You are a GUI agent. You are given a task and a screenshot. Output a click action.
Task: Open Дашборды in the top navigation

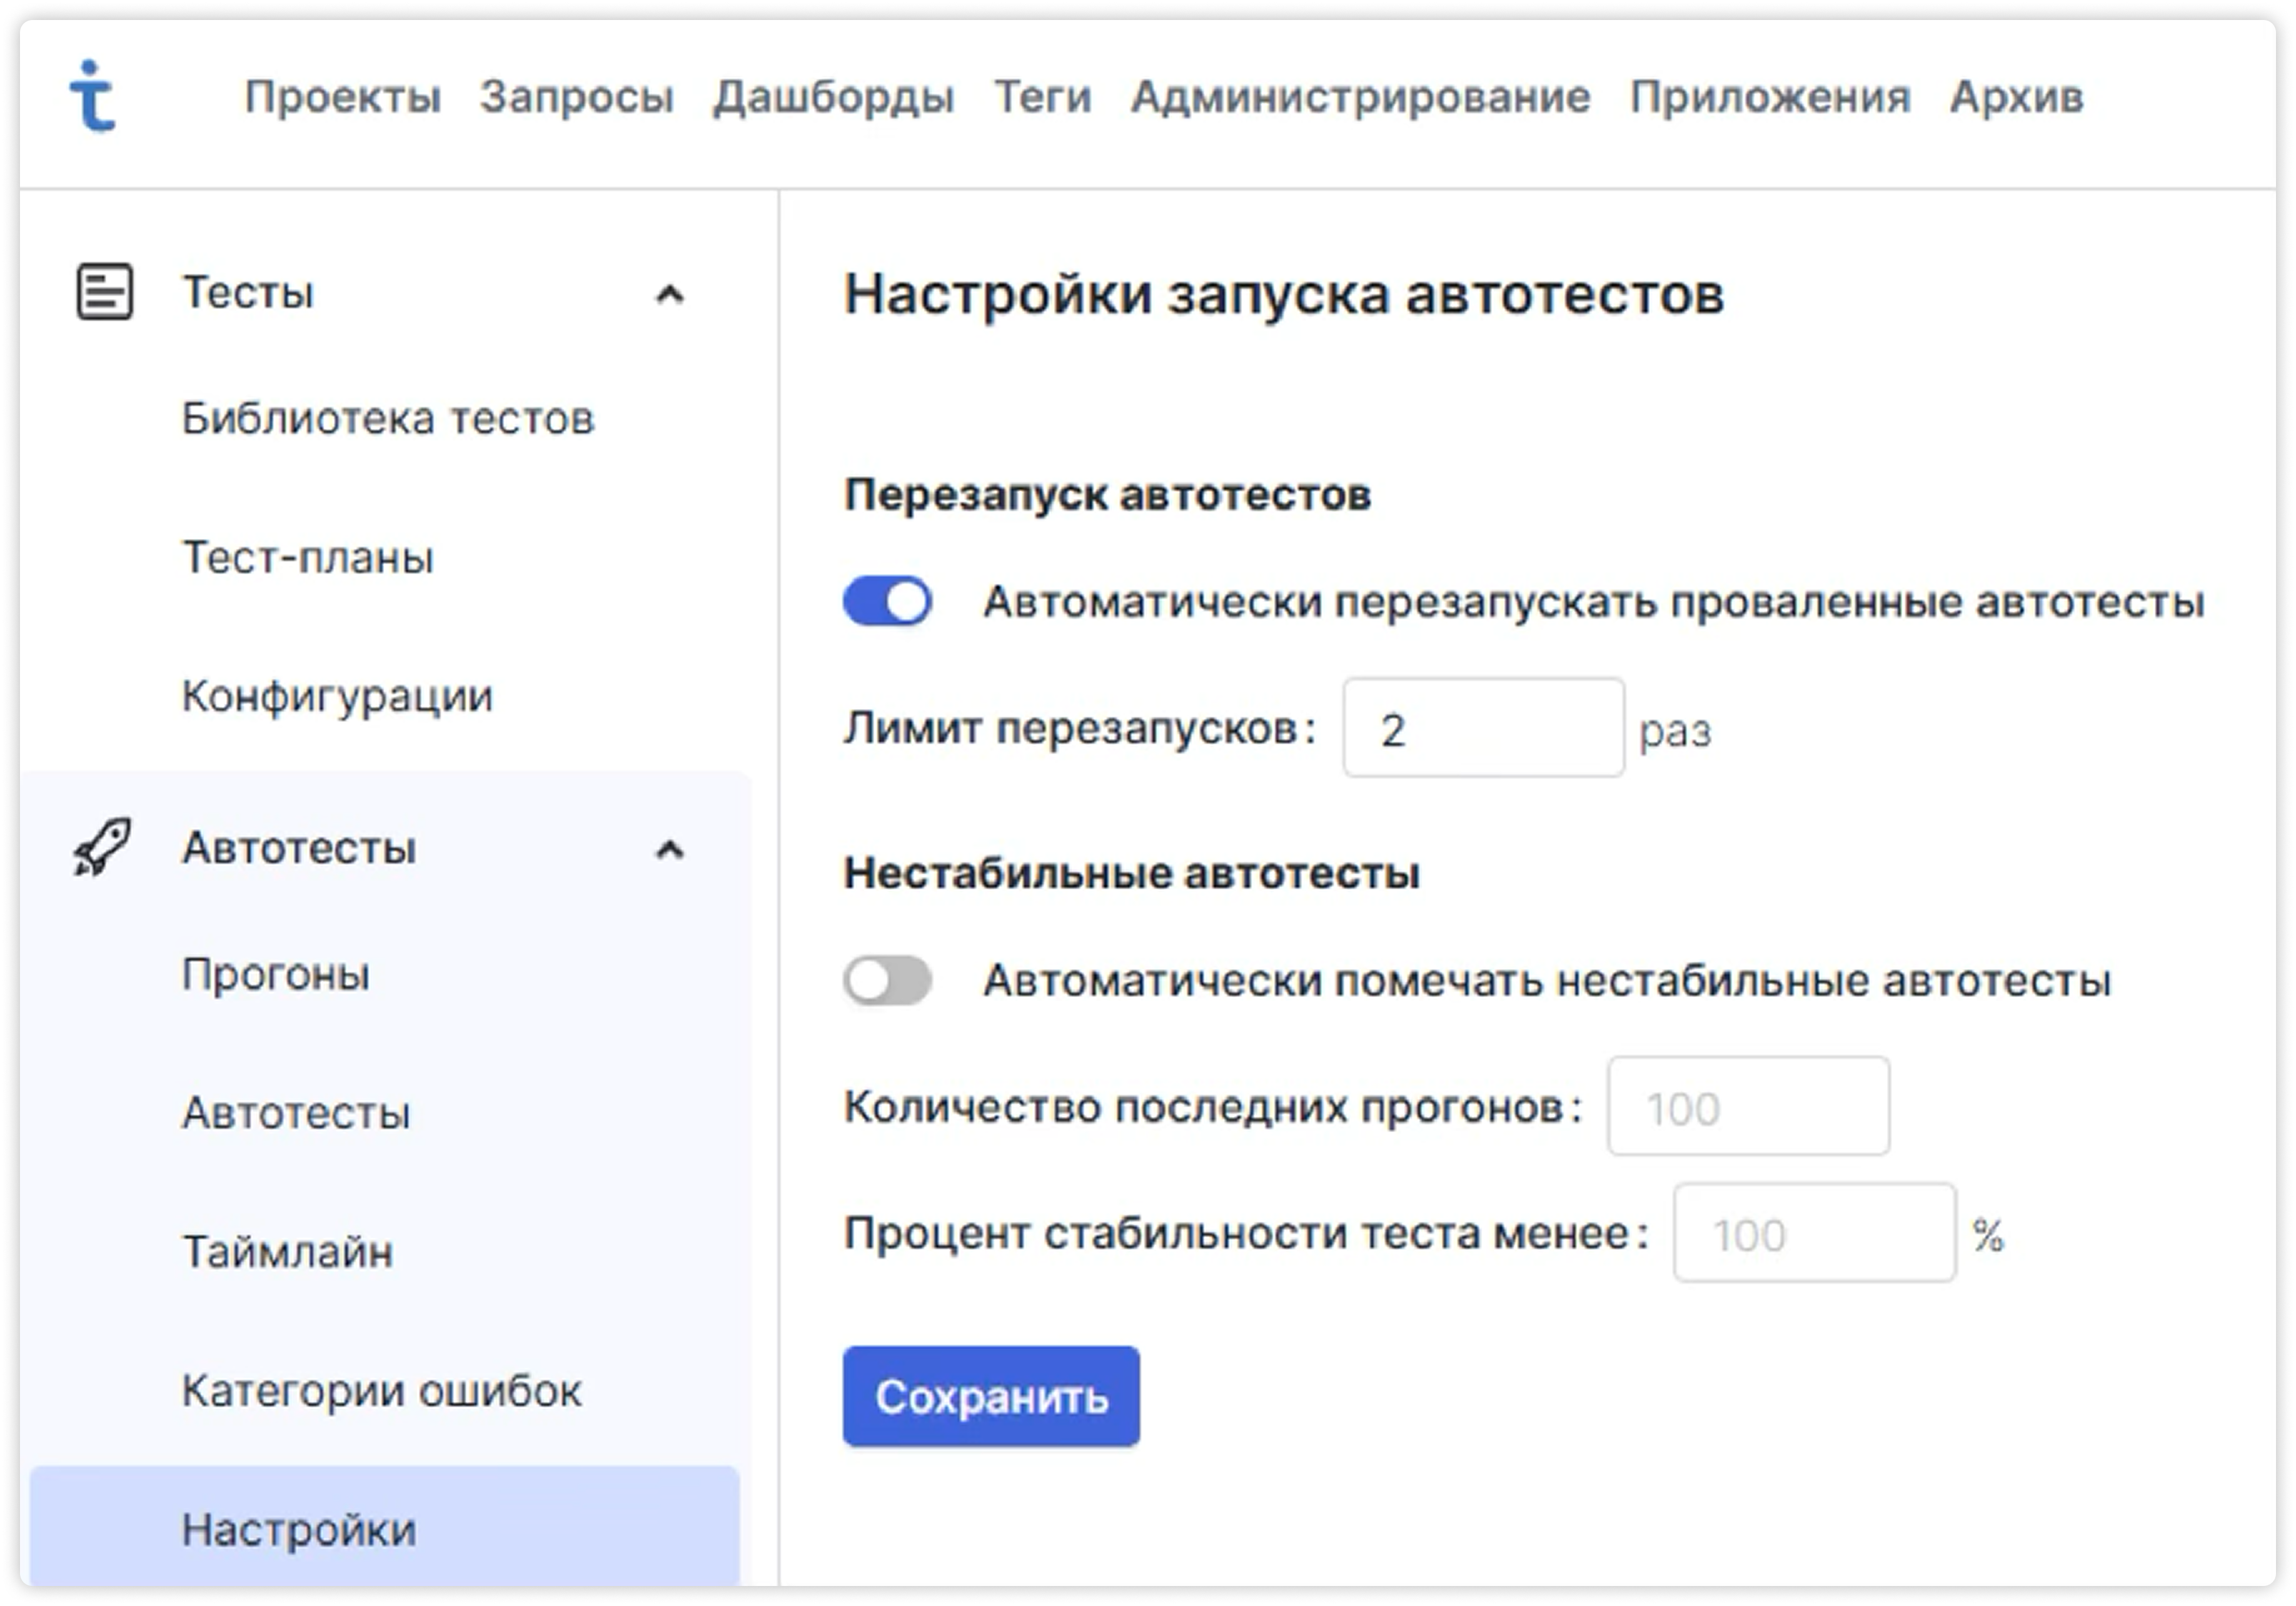pyautogui.click(x=834, y=97)
